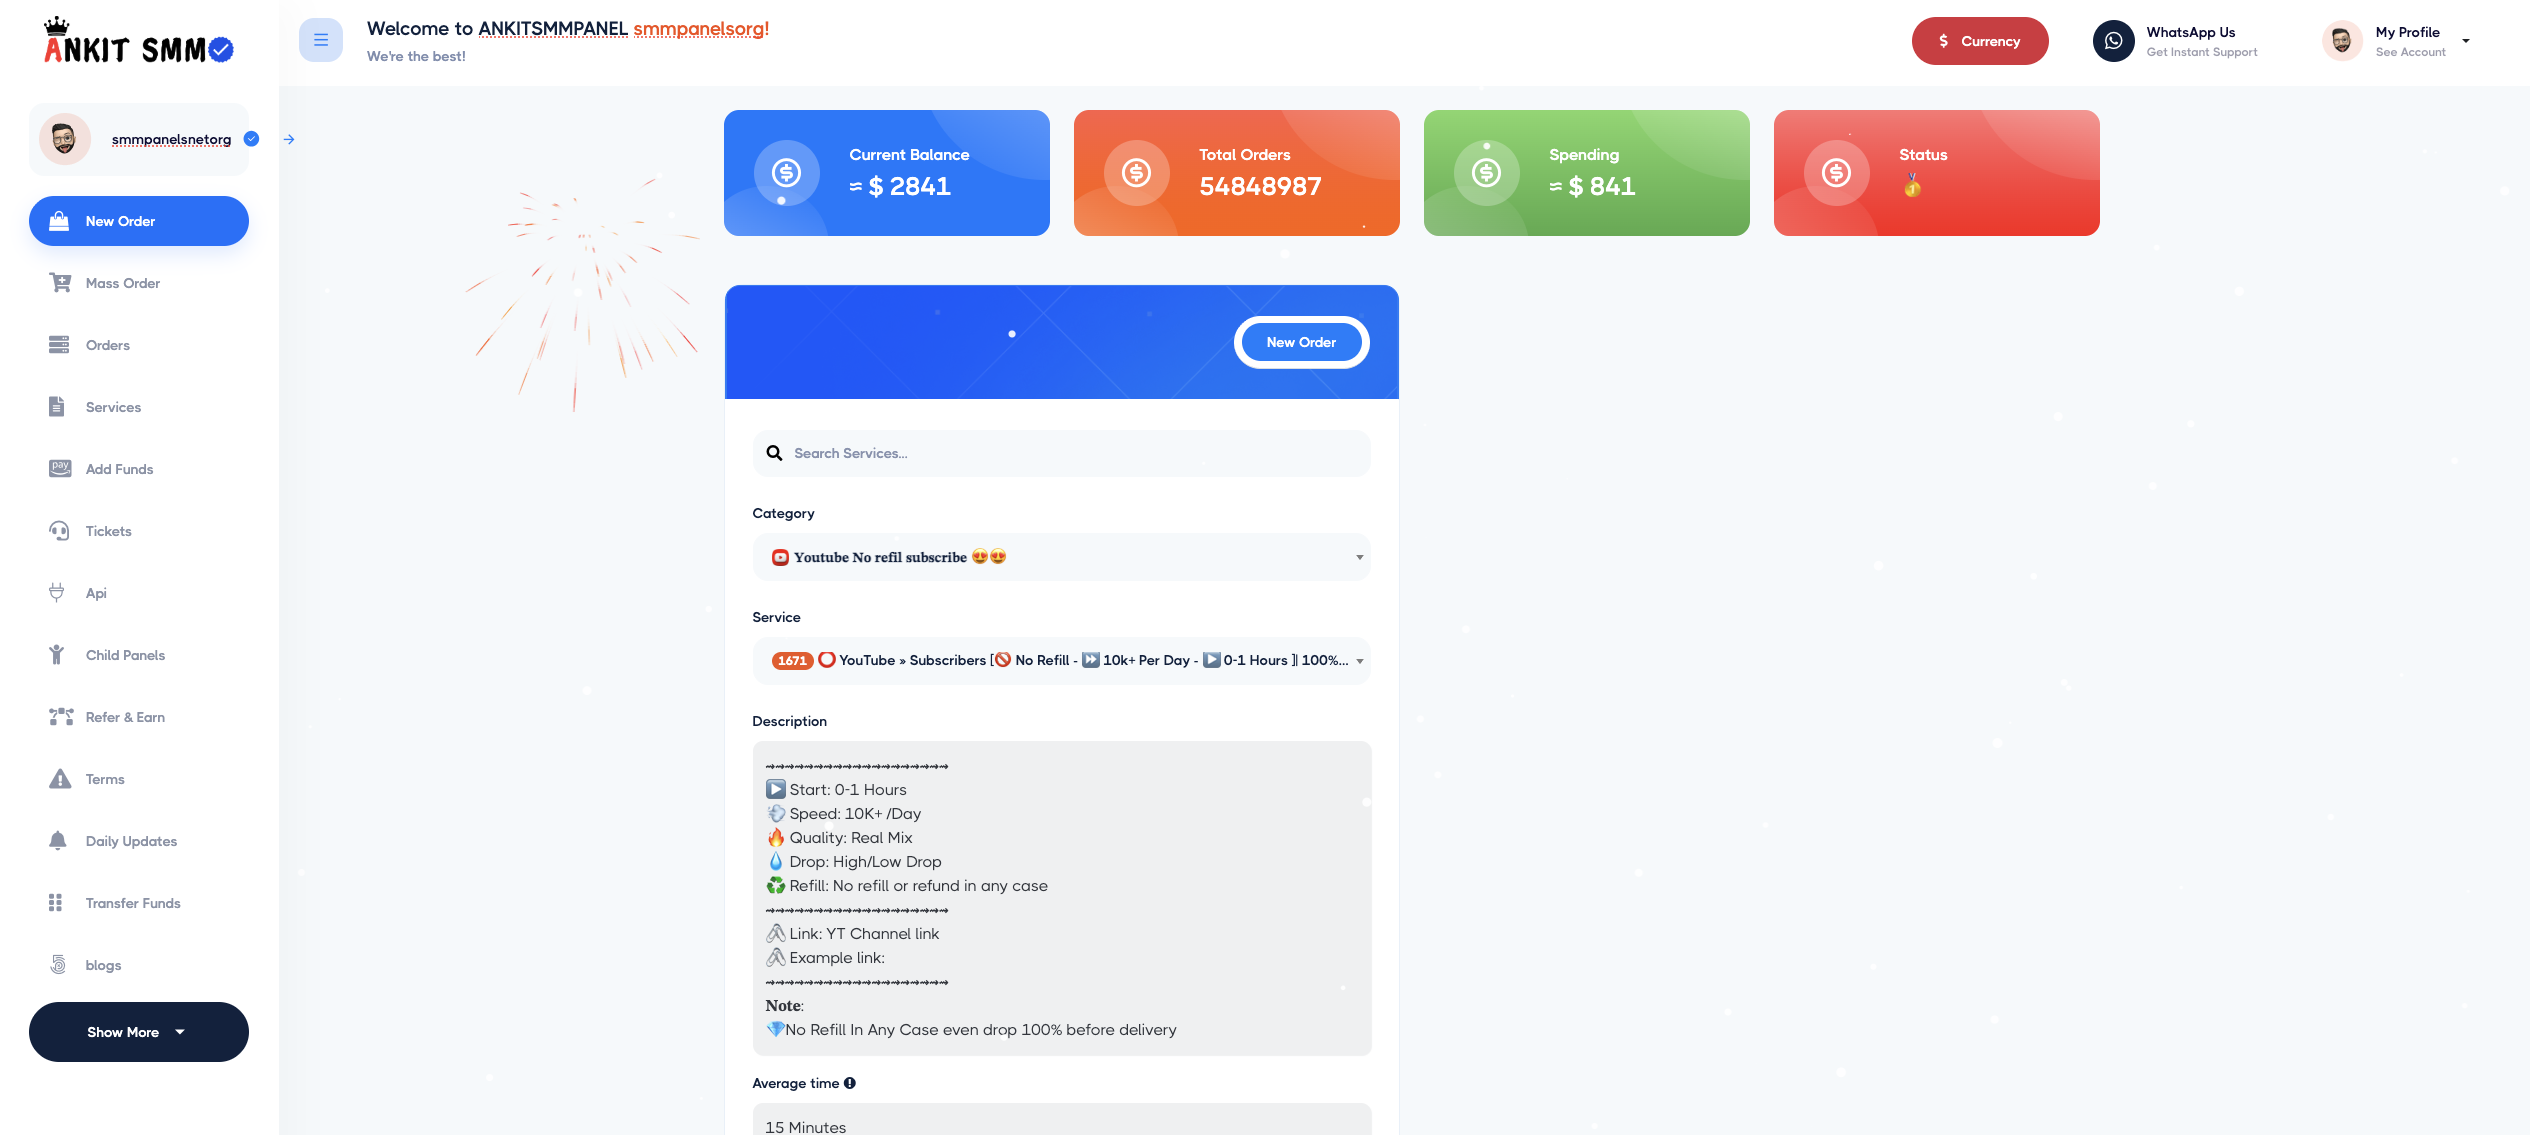Open the Orders menu item

point(108,345)
